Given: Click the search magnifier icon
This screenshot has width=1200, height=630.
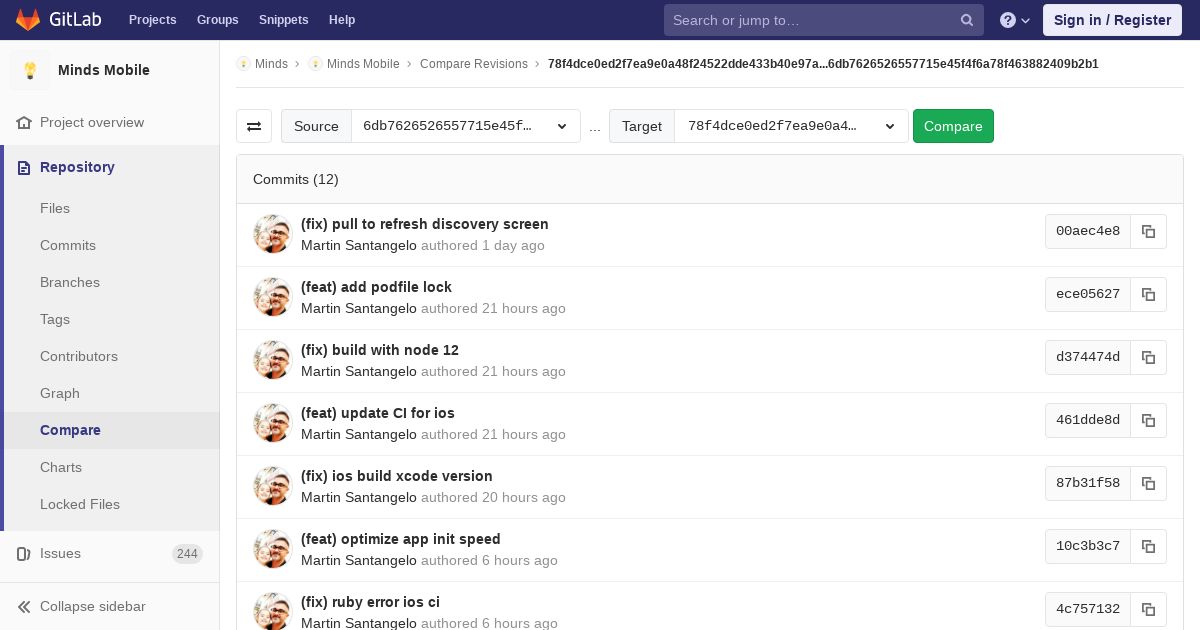Looking at the screenshot, I should click(966, 20).
